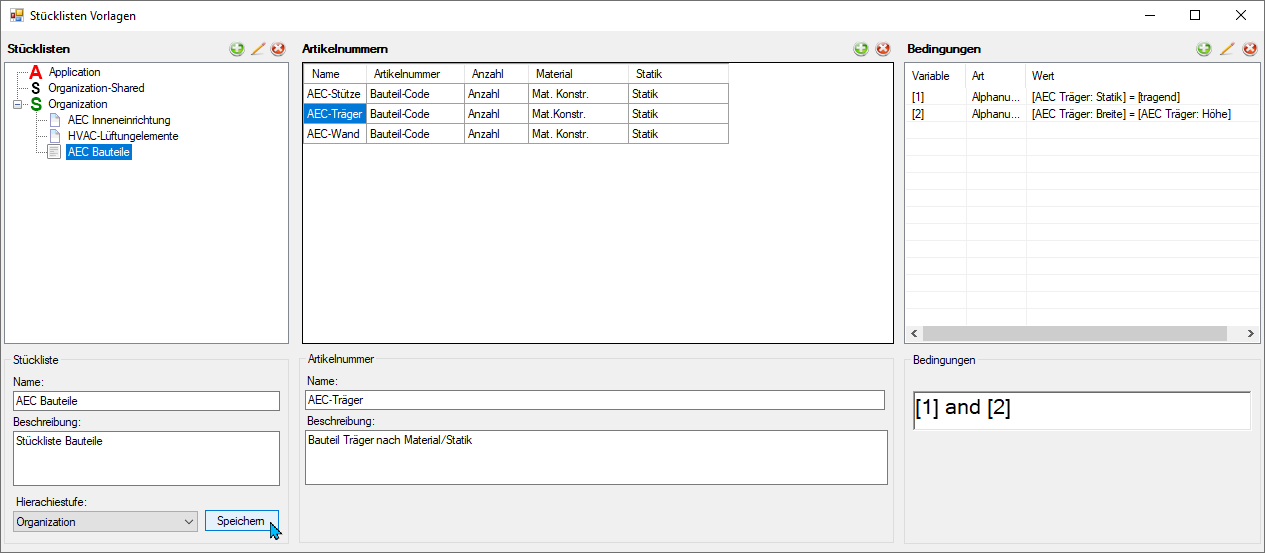1265x553 pixels.
Task: Click the Wert column header in Bedingungen
Action: [1143, 76]
